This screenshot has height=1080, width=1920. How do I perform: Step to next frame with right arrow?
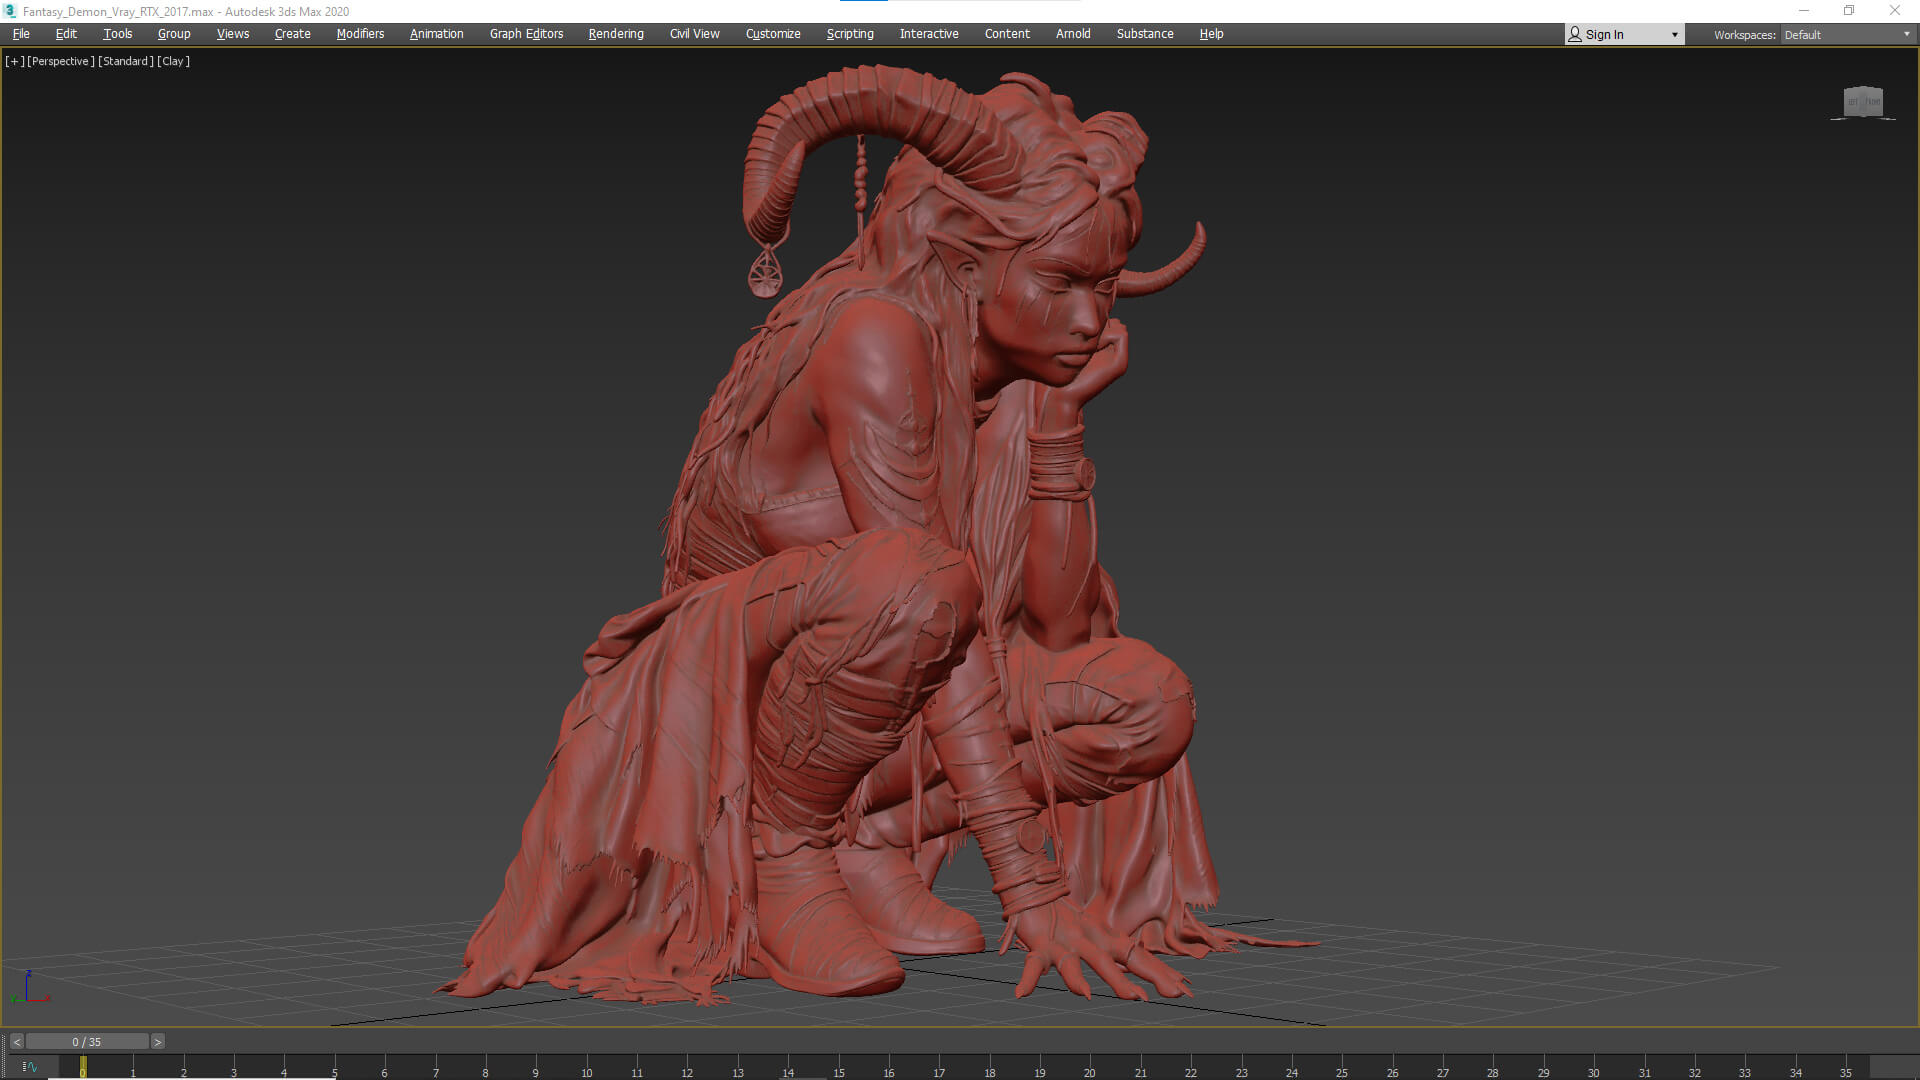(157, 1042)
